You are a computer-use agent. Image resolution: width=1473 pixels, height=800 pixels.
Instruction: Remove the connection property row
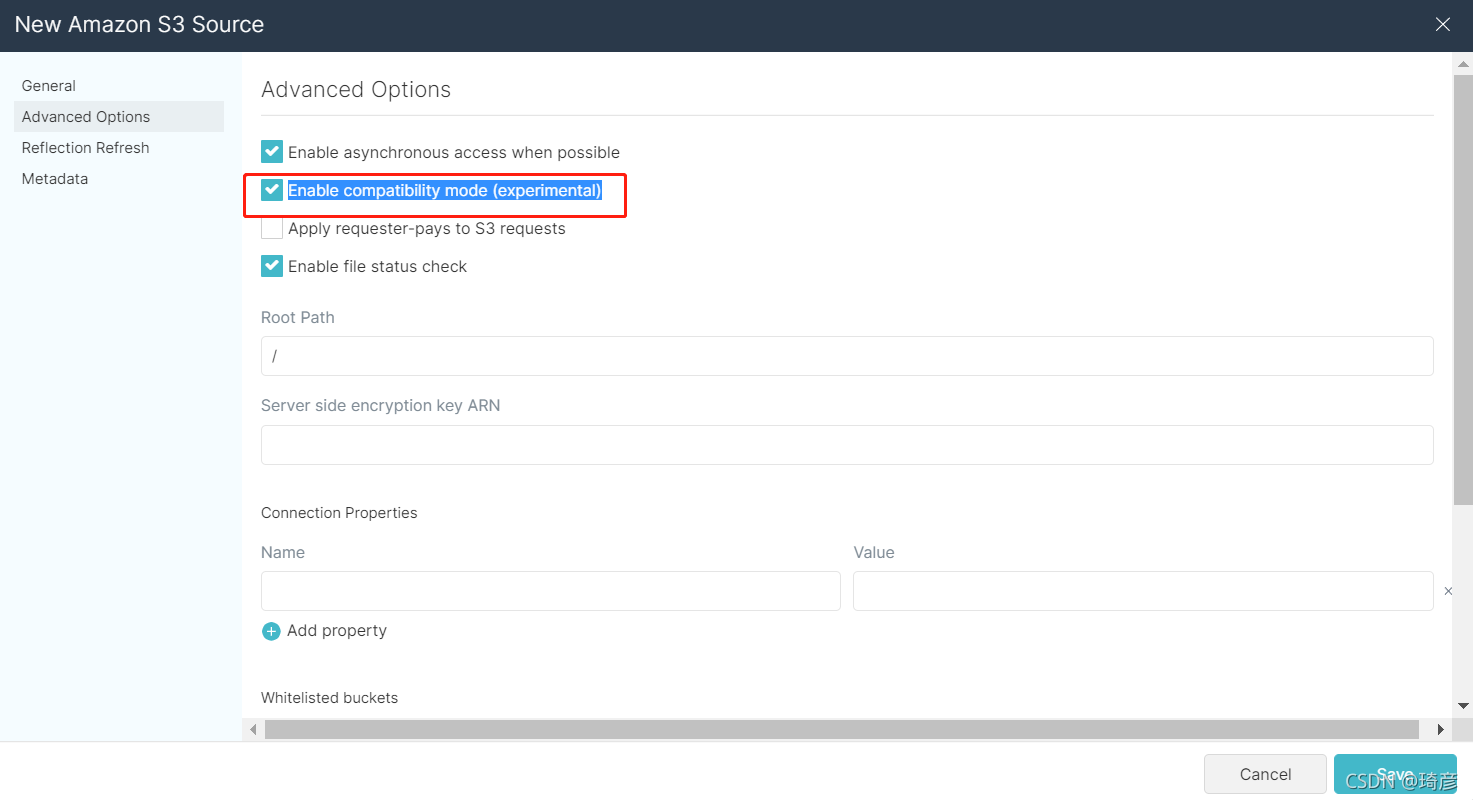click(1447, 592)
